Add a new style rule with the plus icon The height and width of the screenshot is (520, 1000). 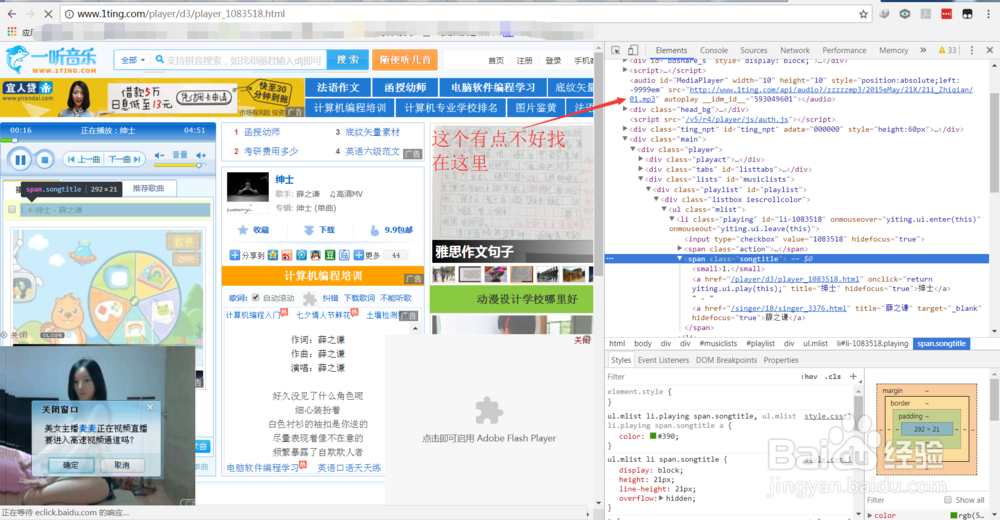[853, 376]
